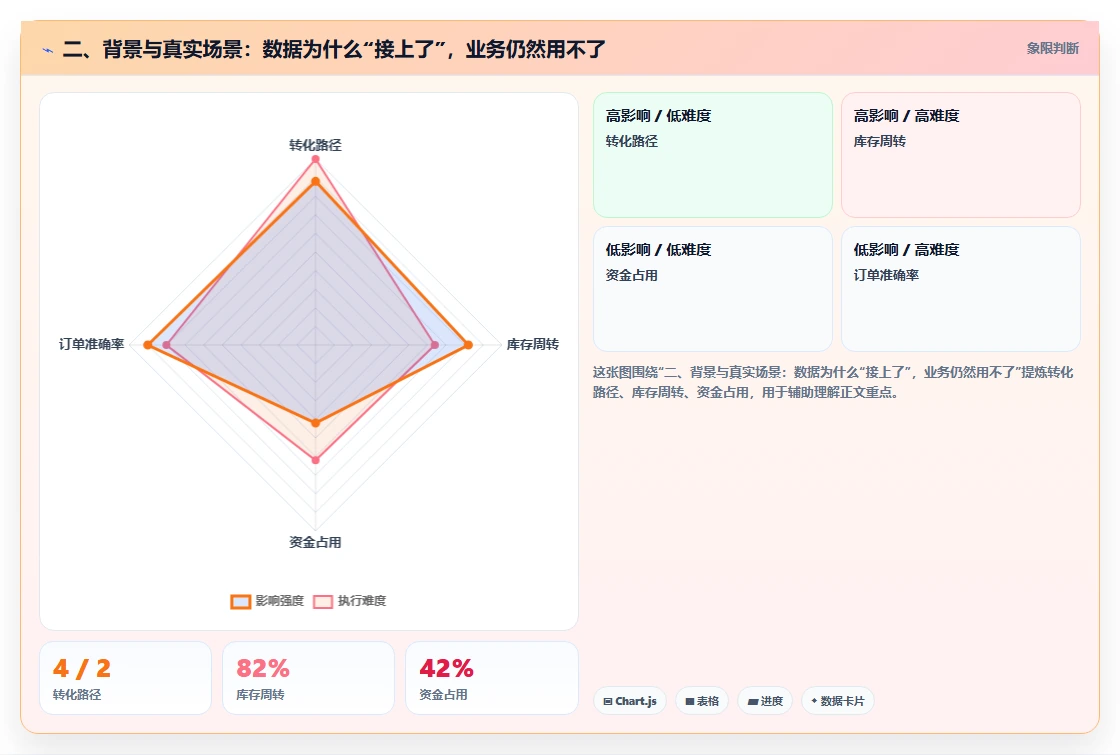Click the 转化路径 axis label atop the radar chart

click(315, 145)
